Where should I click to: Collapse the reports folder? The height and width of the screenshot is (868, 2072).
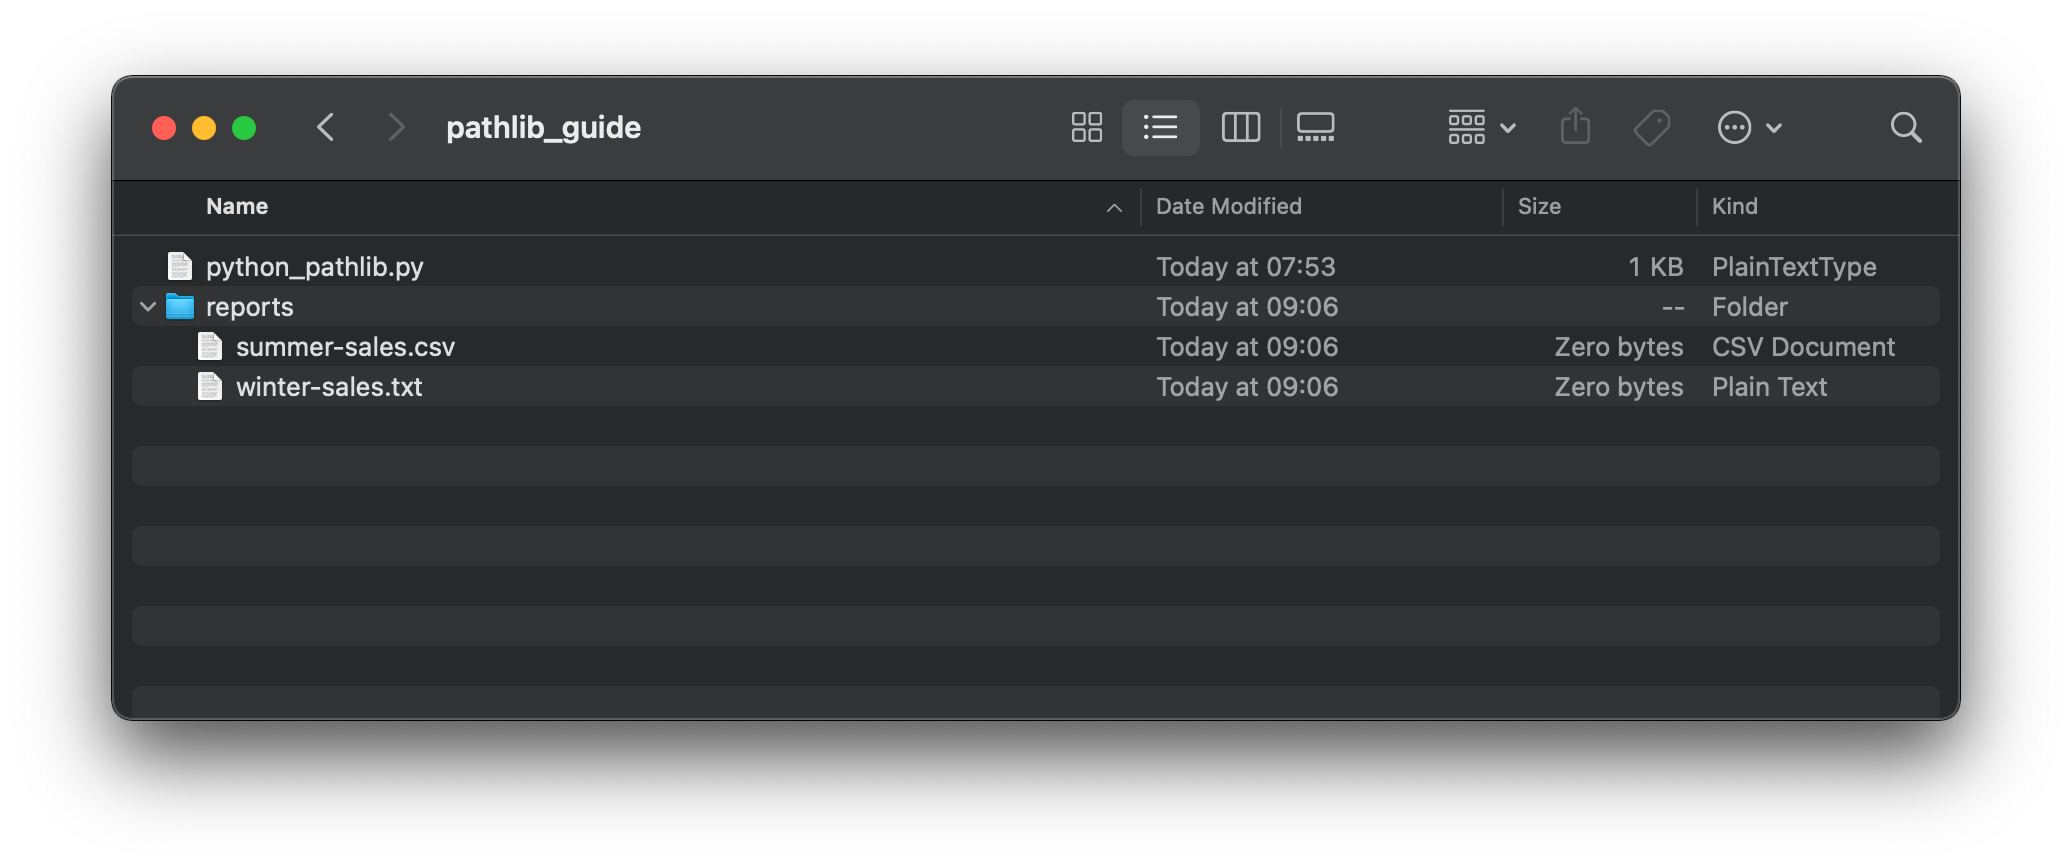click(x=148, y=307)
